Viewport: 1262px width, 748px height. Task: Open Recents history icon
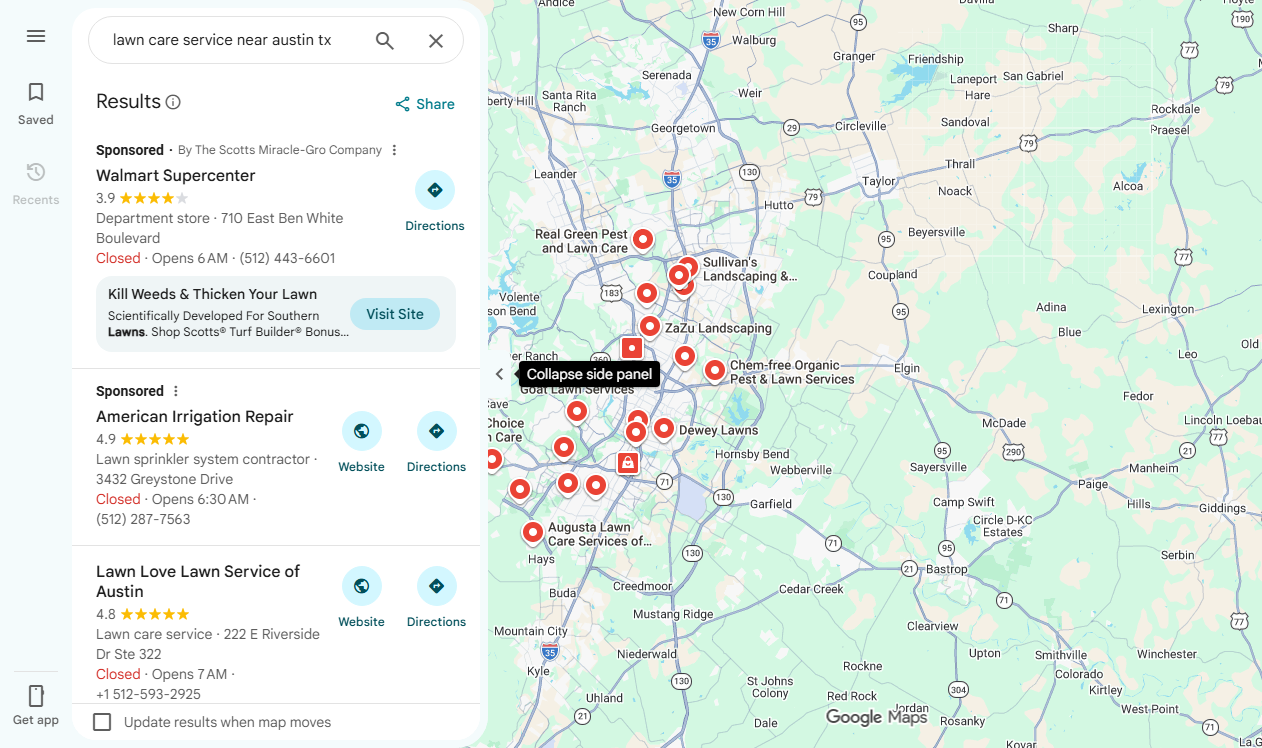pyautogui.click(x=36, y=172)
